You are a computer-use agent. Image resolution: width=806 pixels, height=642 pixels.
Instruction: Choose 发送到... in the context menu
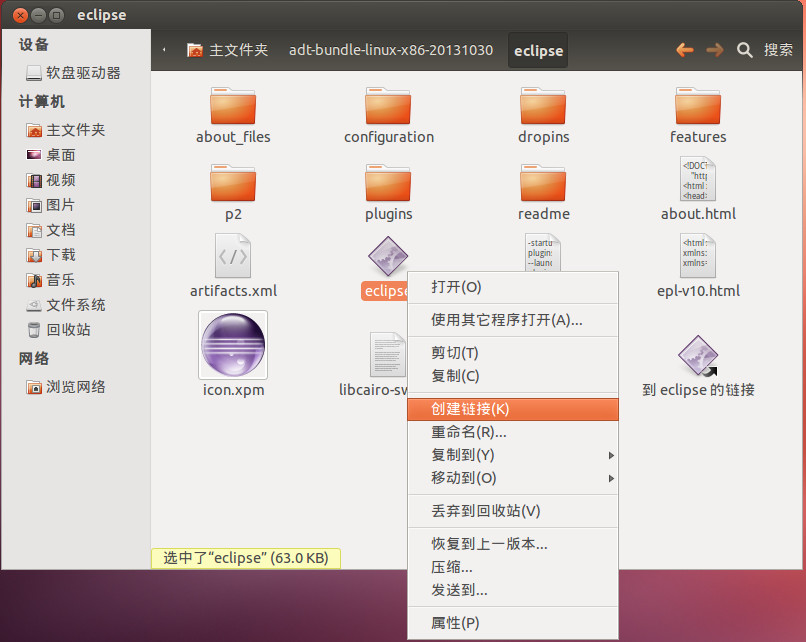pos(512,590)
